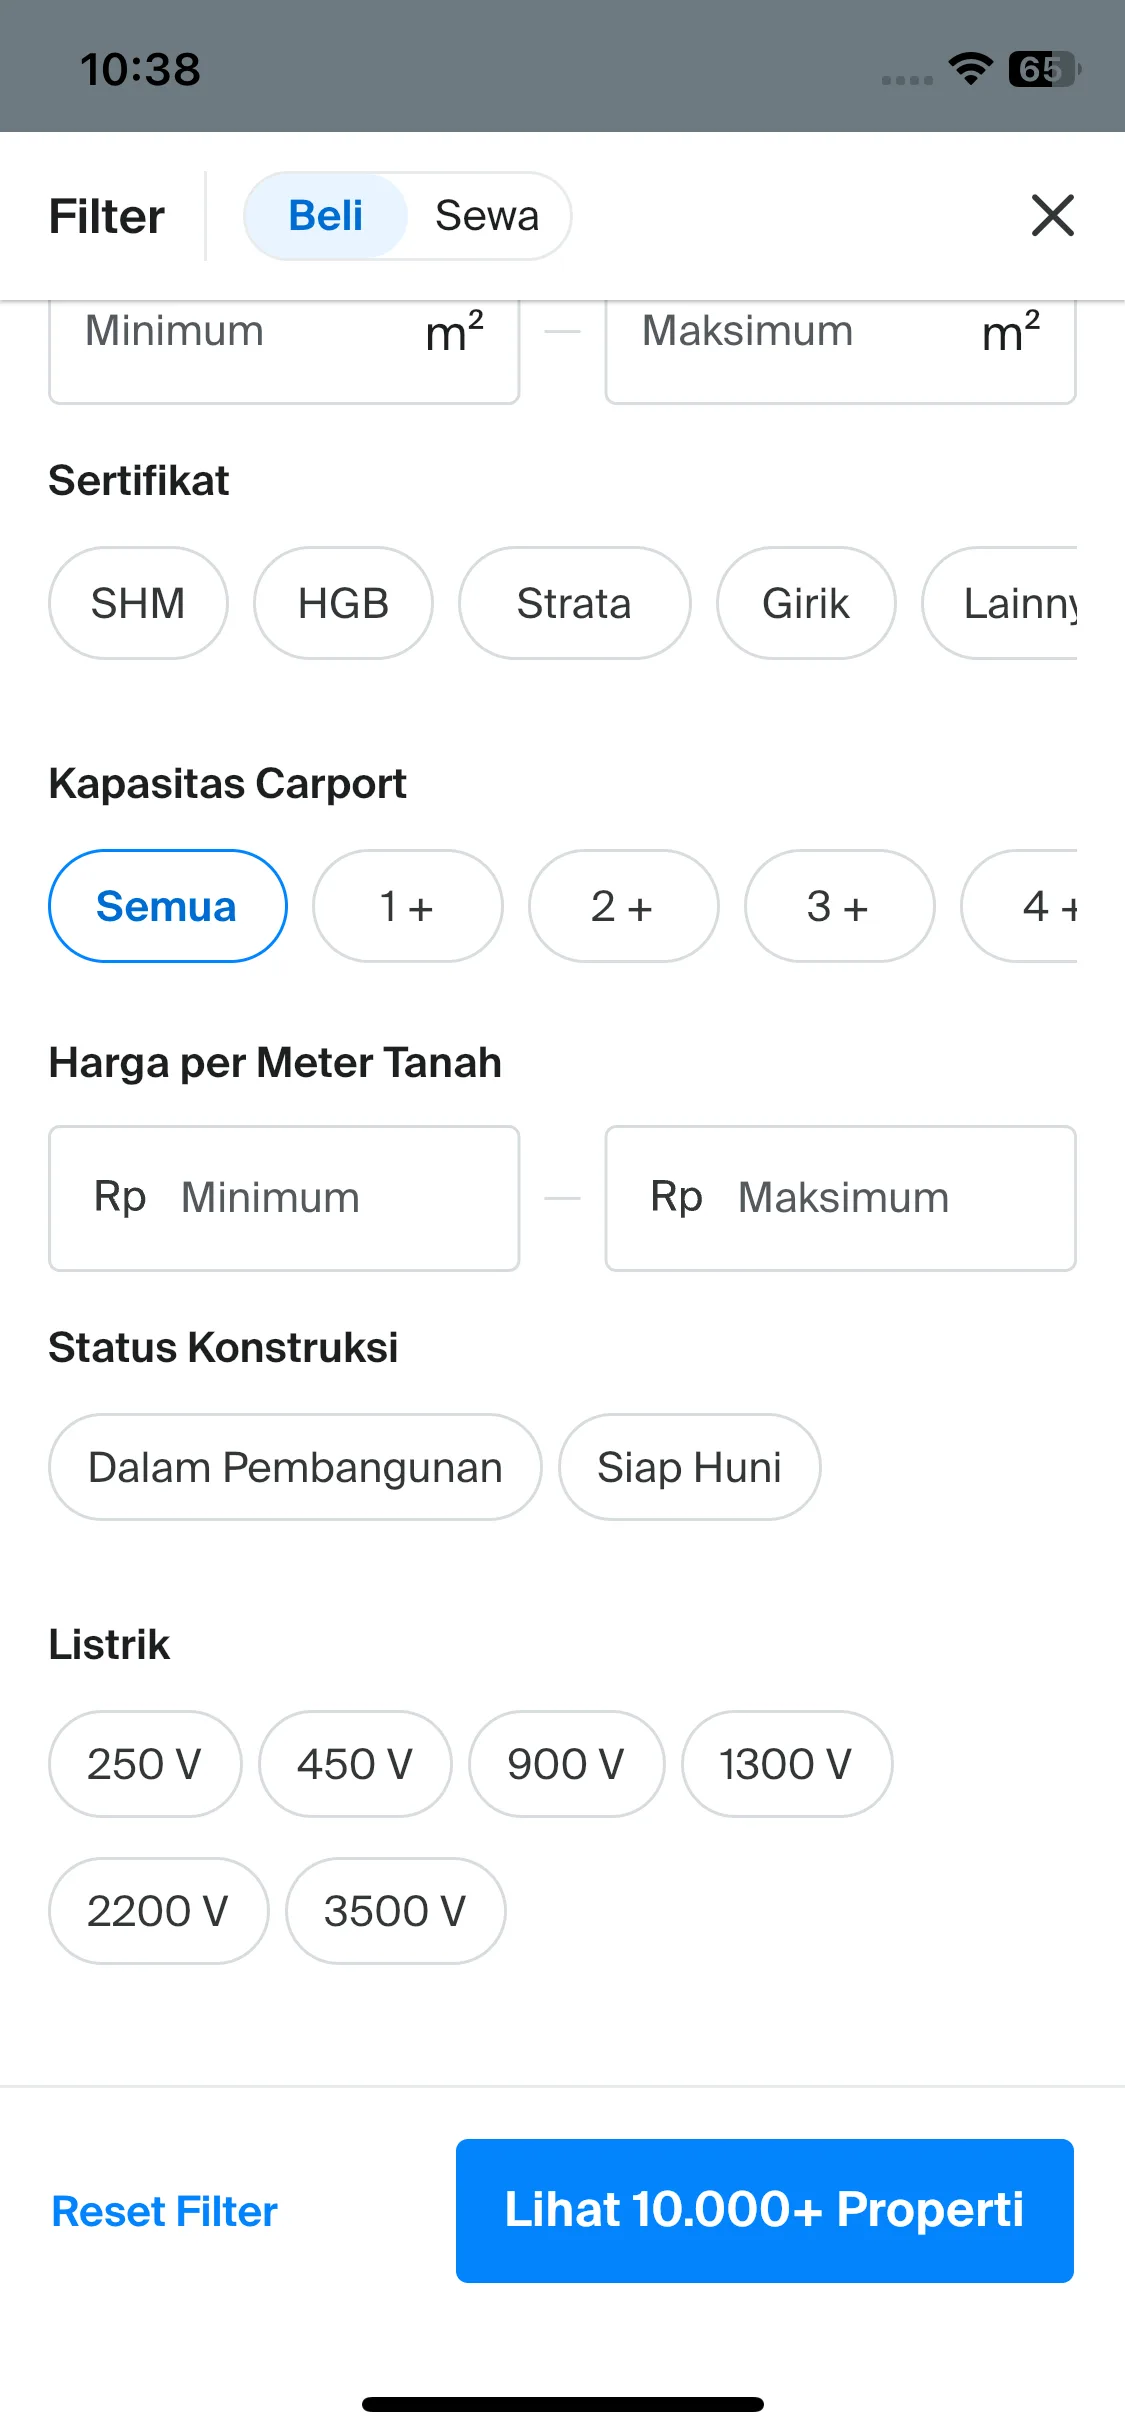Pick Girik certificate filter
The image size is (1125, 2436).
806,603
